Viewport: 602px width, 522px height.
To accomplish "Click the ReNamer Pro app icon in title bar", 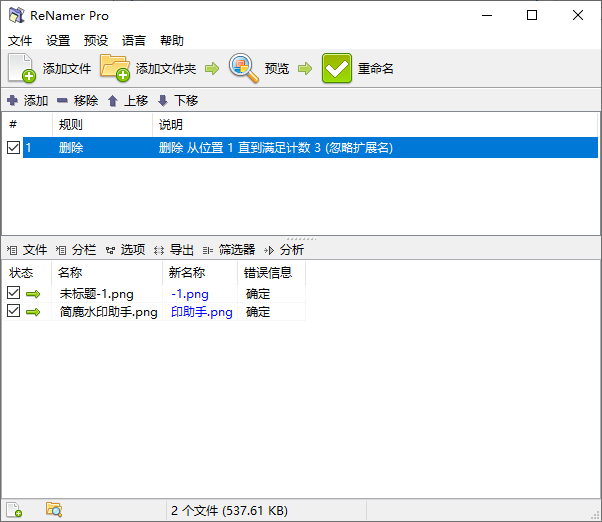I will (x=17, y=15).
